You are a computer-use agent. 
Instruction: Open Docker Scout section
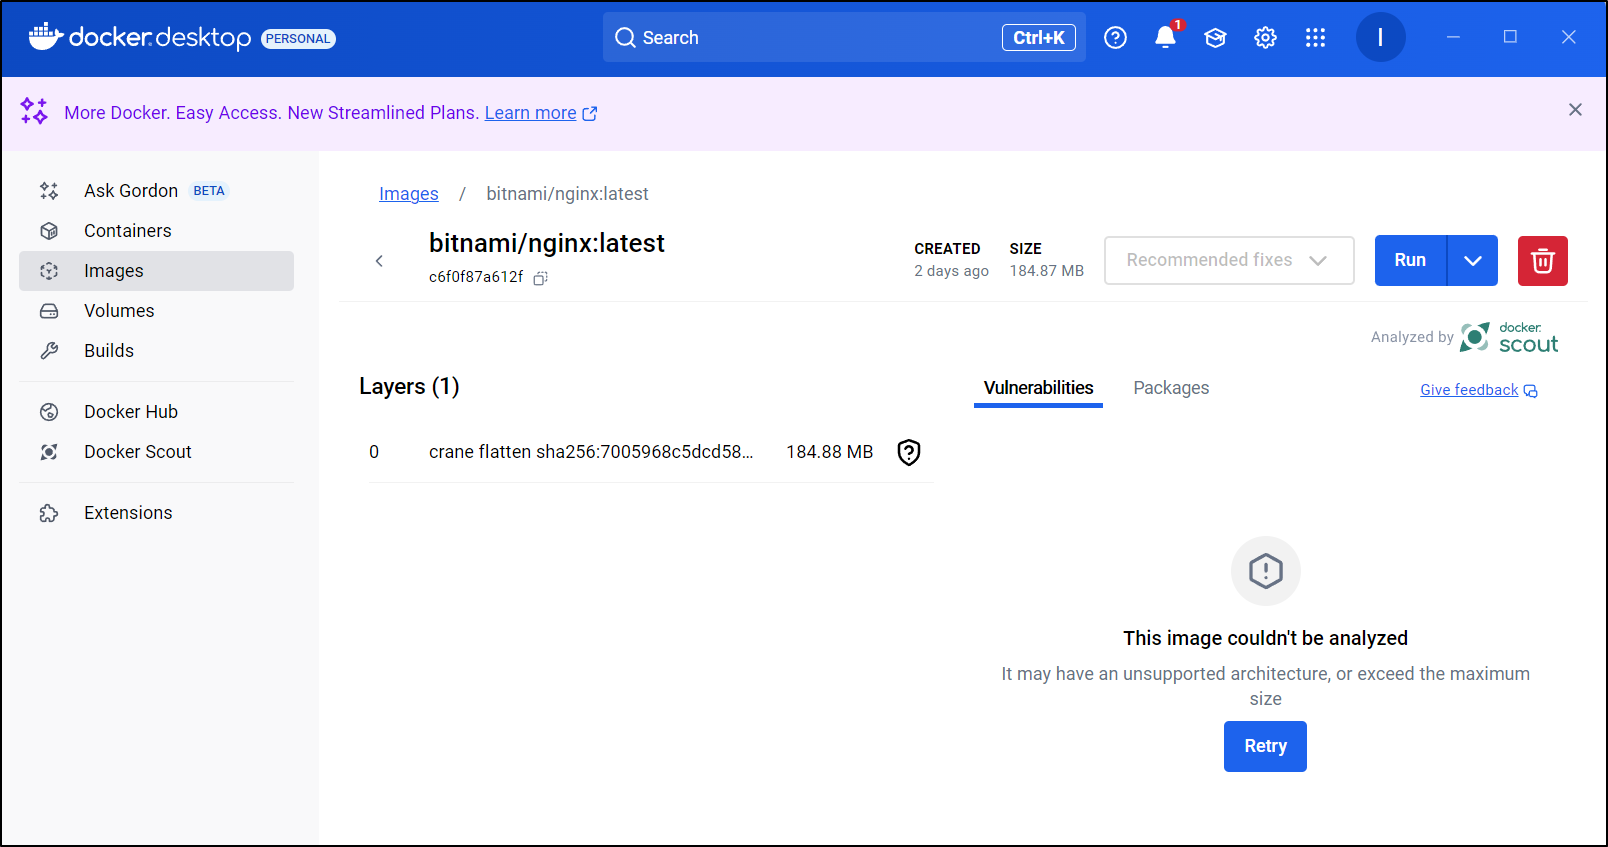point(156,452)
